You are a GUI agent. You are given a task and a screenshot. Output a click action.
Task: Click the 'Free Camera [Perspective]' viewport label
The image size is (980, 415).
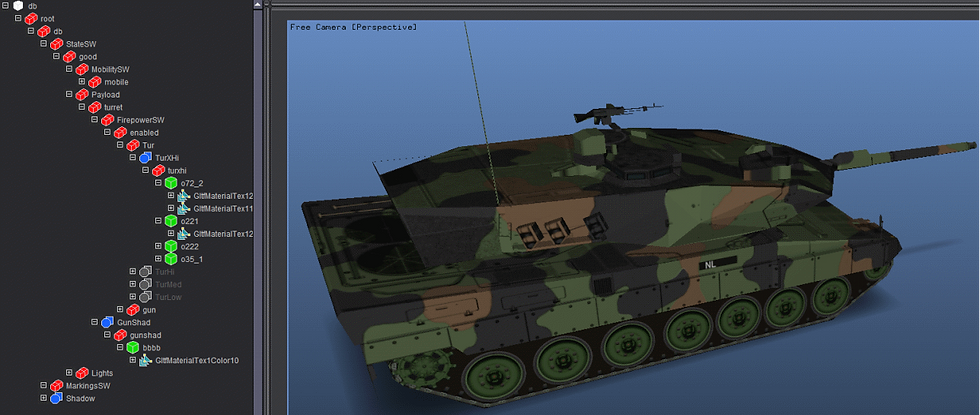pyautogui.click(x=353, y=27)
